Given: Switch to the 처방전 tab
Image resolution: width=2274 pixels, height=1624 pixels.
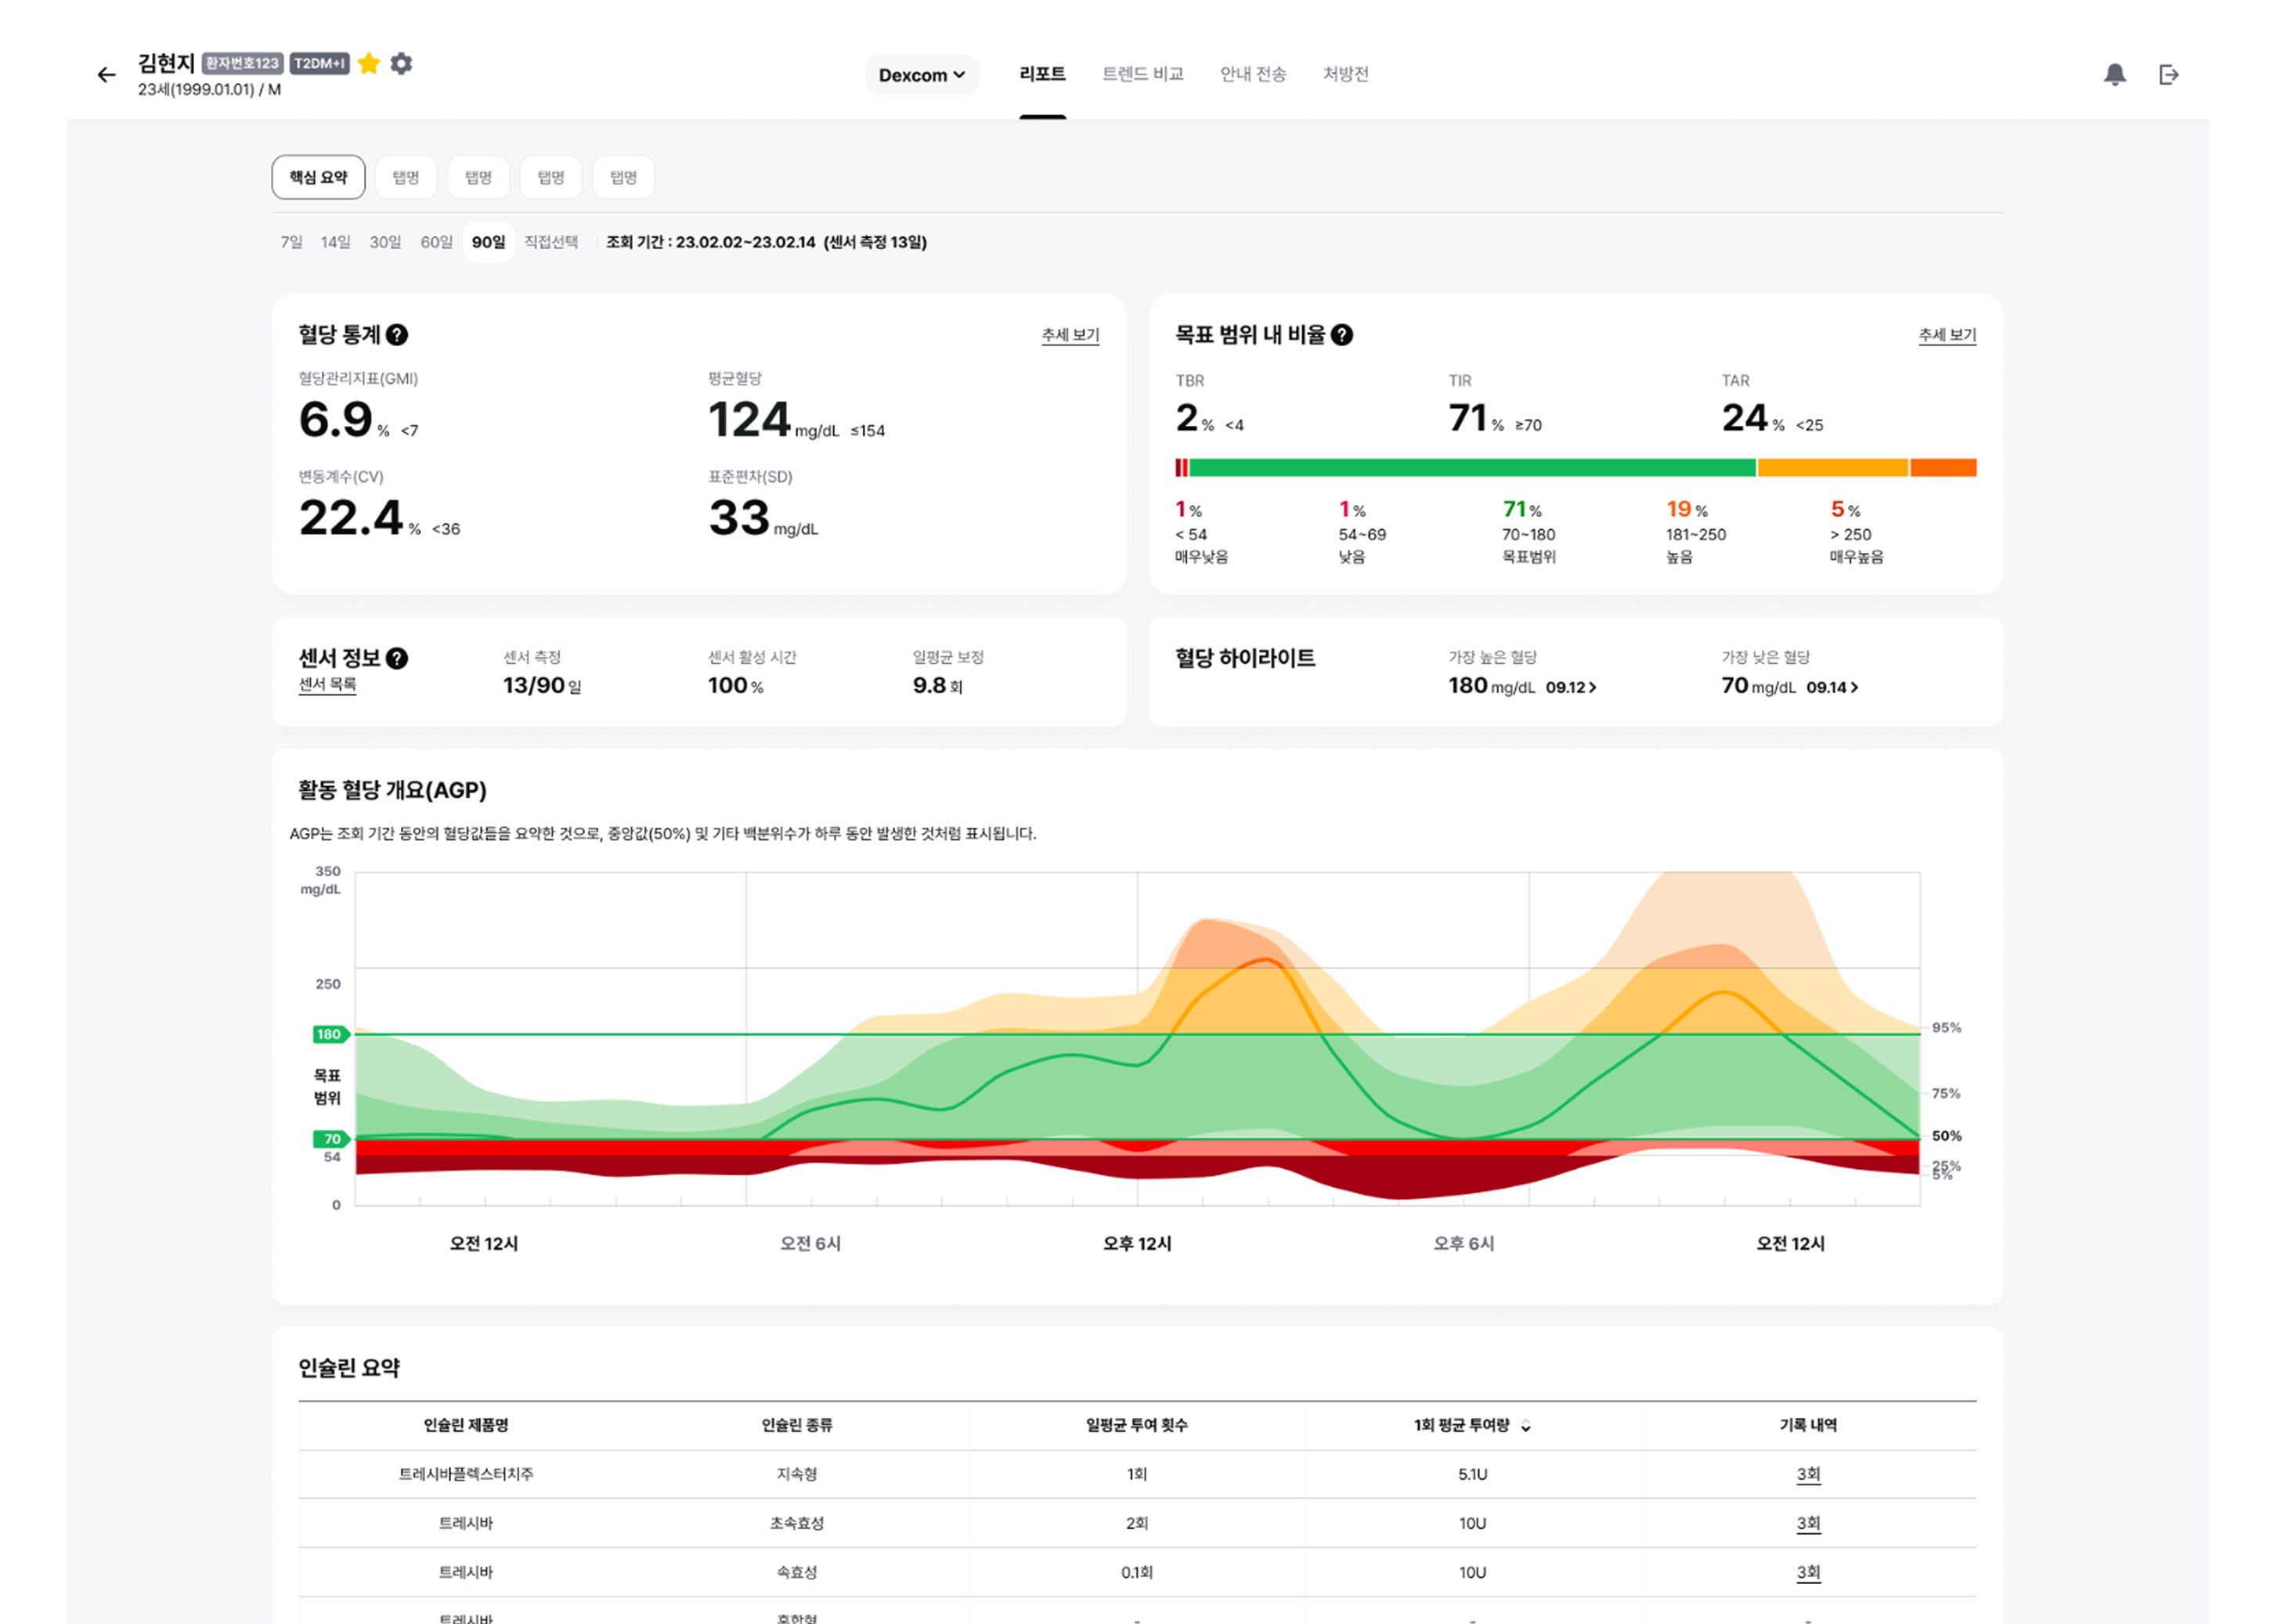Looking at the screenshot, I should point(1345,74).
